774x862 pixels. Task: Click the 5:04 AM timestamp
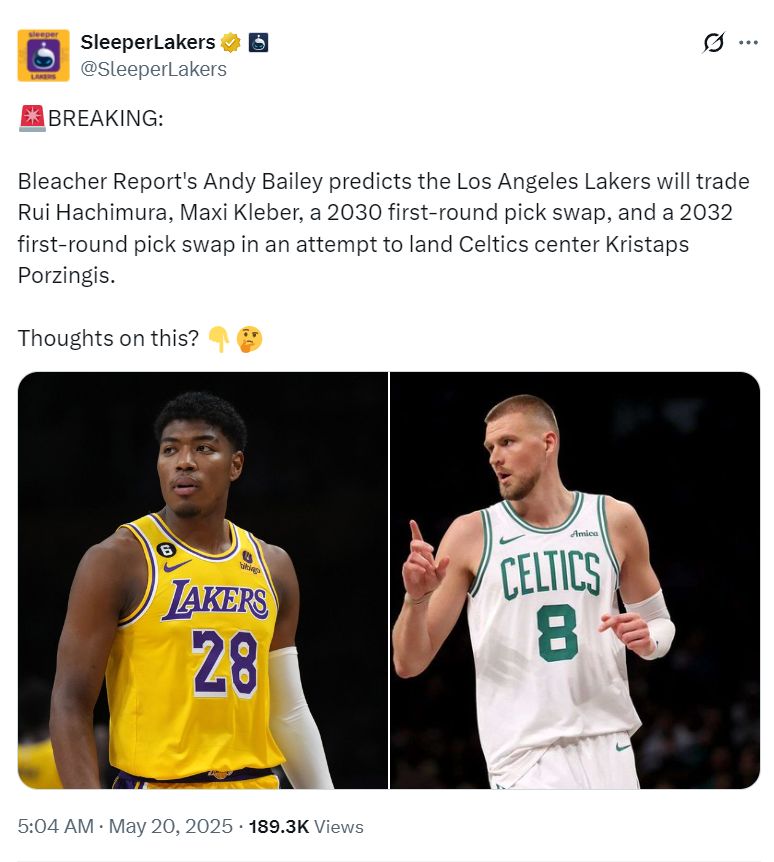55,827
